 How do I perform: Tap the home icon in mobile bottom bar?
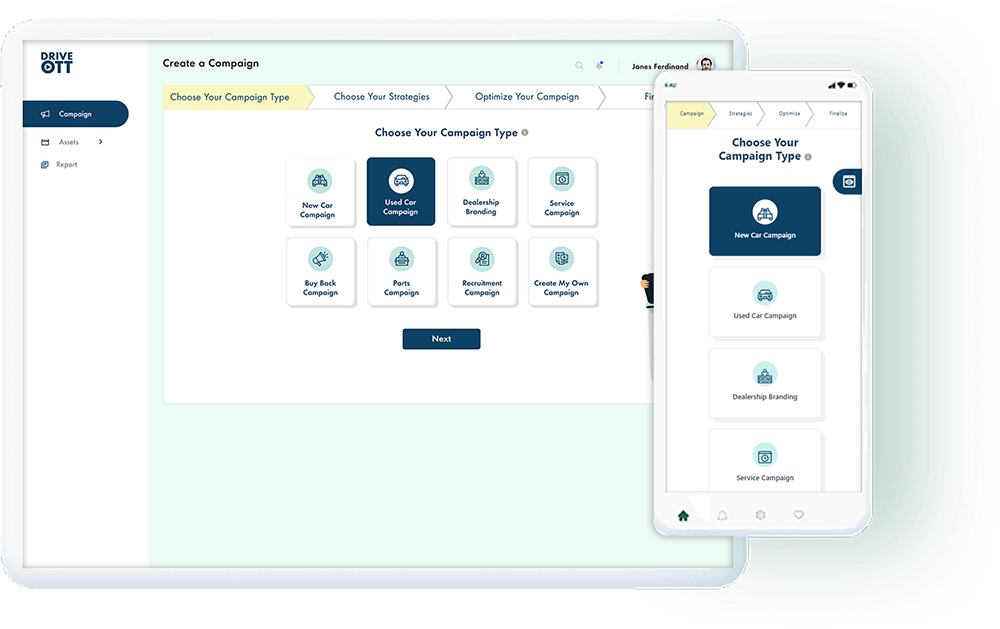click(684, 516)
